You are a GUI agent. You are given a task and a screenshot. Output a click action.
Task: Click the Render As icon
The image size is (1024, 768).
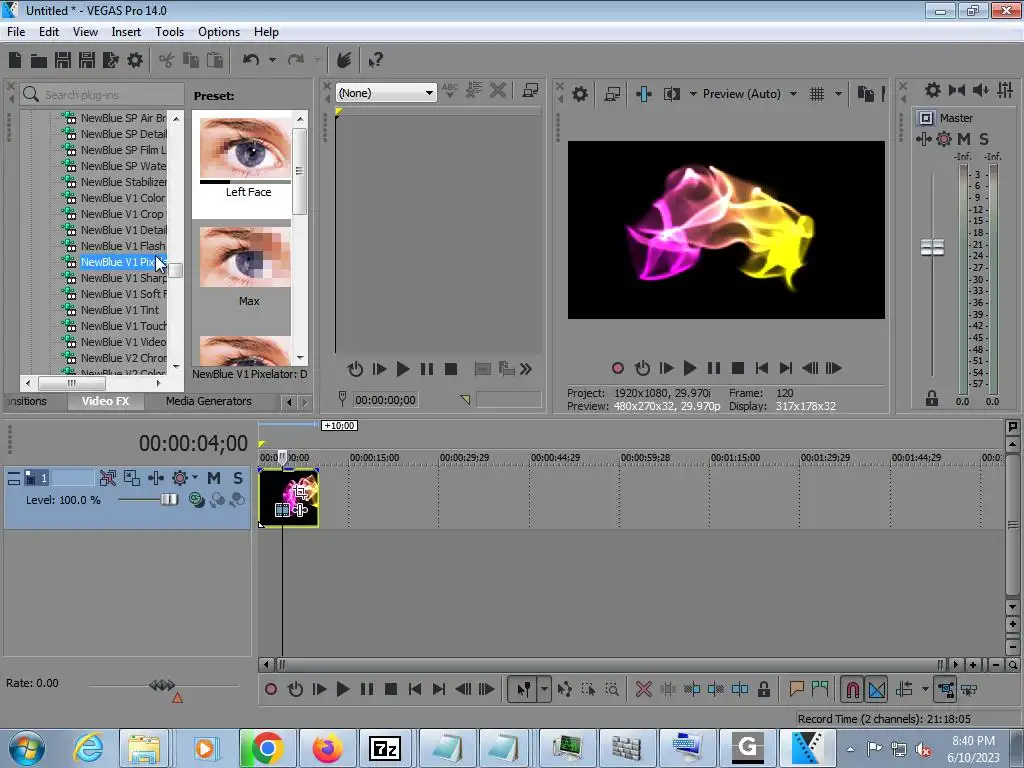click(111, 60)
